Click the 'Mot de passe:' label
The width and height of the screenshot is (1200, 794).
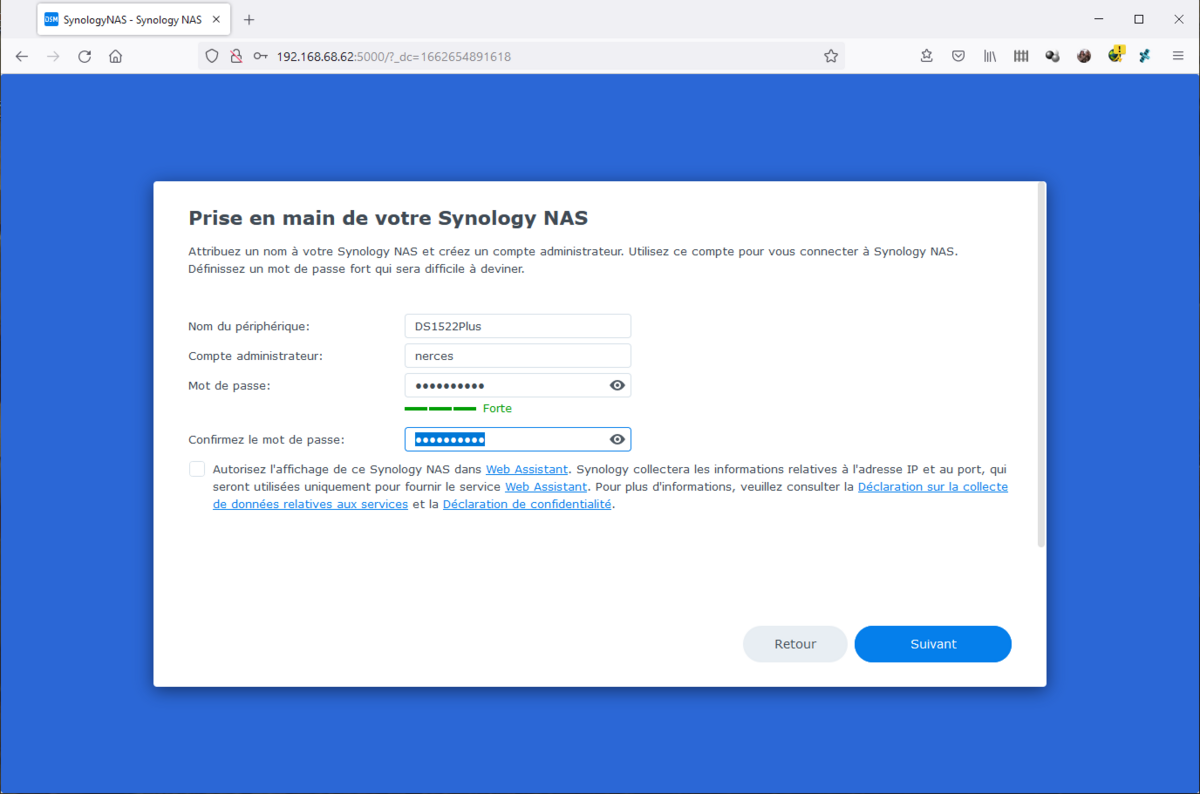[229, 386]
